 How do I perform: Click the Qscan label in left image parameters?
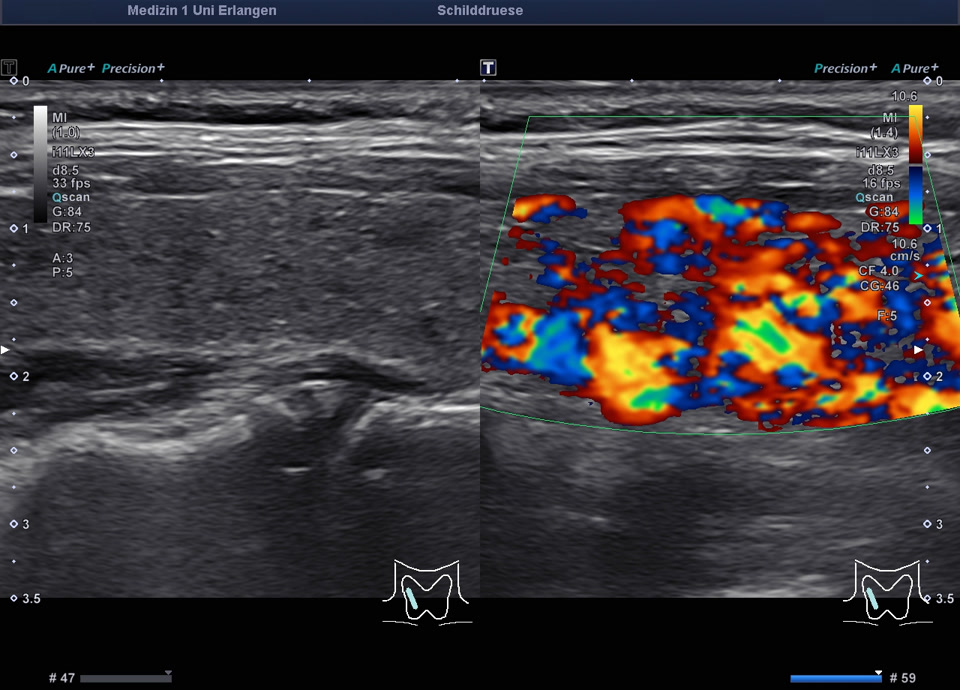tap(71, 197)
